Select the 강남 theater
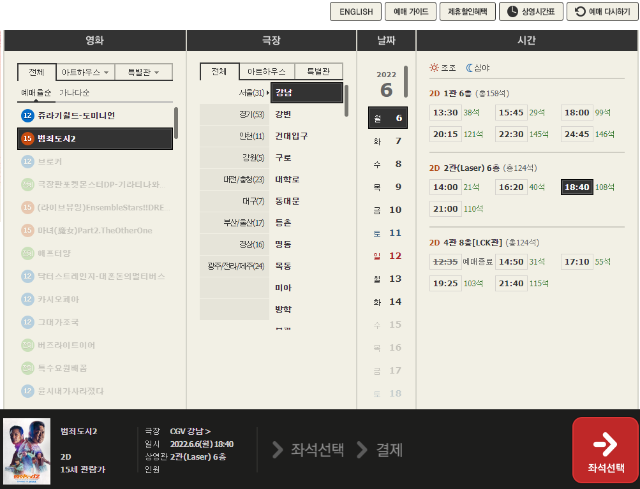The width and height of the screenshot is (640, 489). (x=307, y=92)
